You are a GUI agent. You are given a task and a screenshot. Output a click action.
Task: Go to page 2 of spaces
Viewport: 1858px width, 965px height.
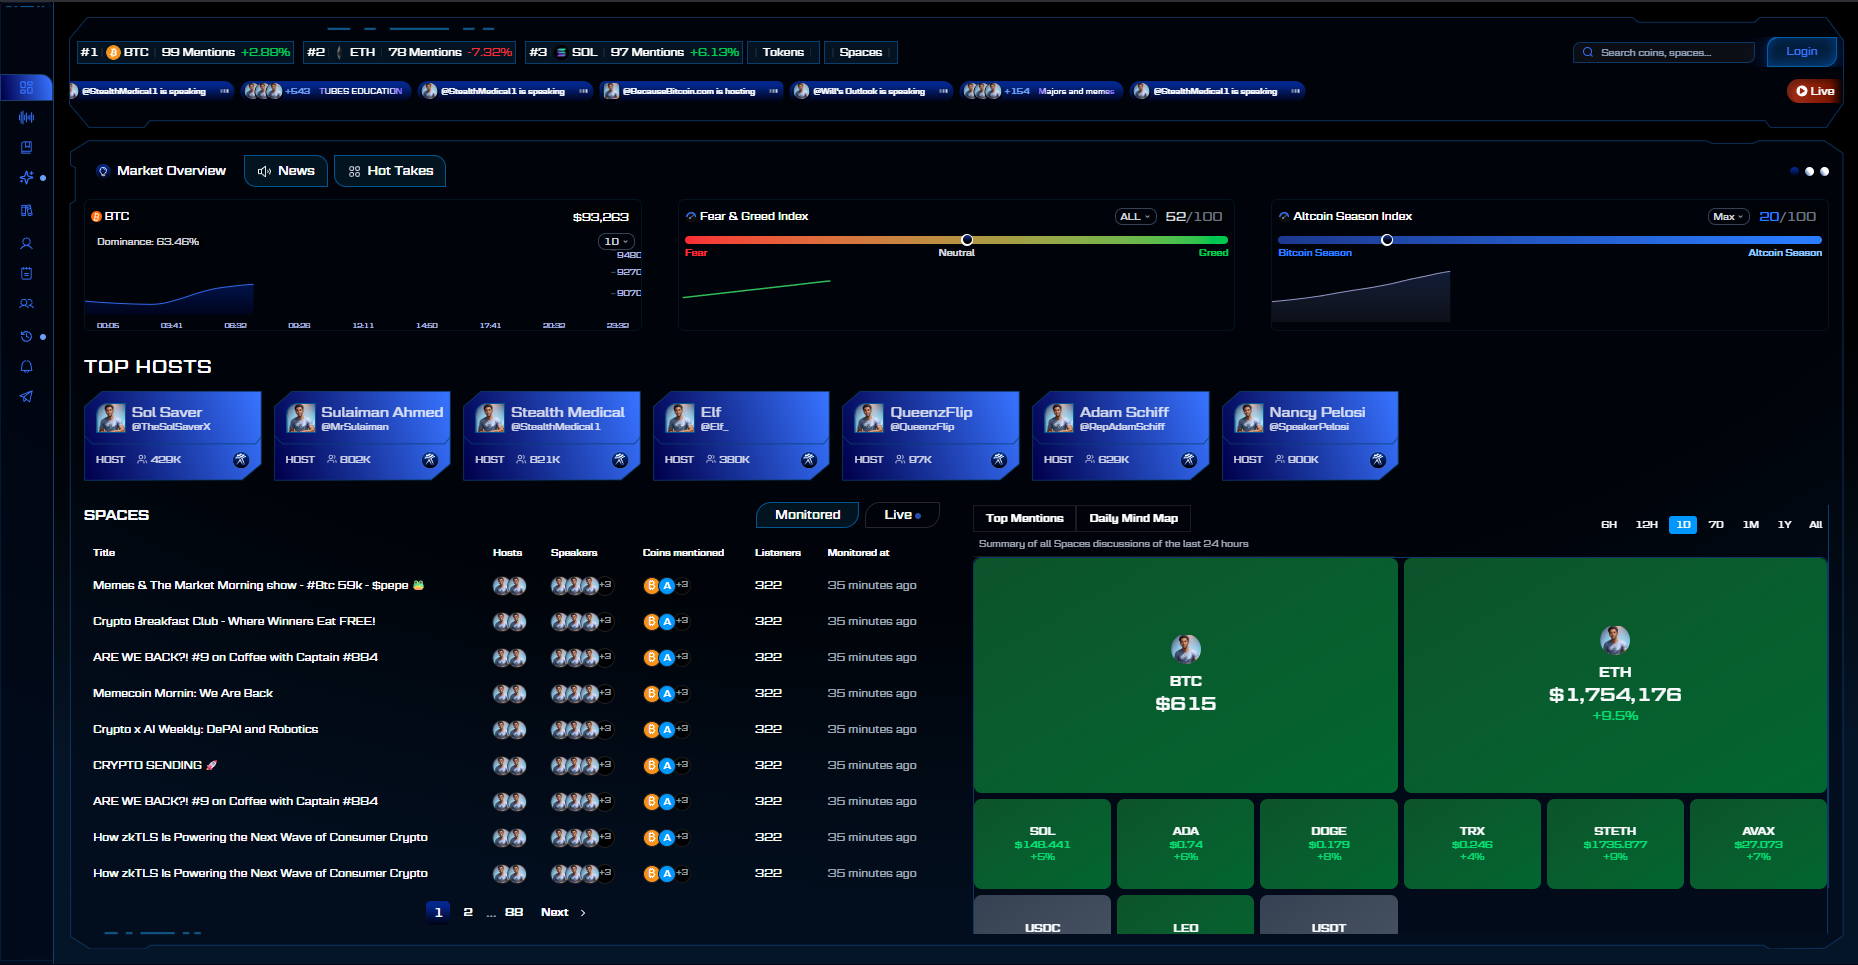point(468,913)
